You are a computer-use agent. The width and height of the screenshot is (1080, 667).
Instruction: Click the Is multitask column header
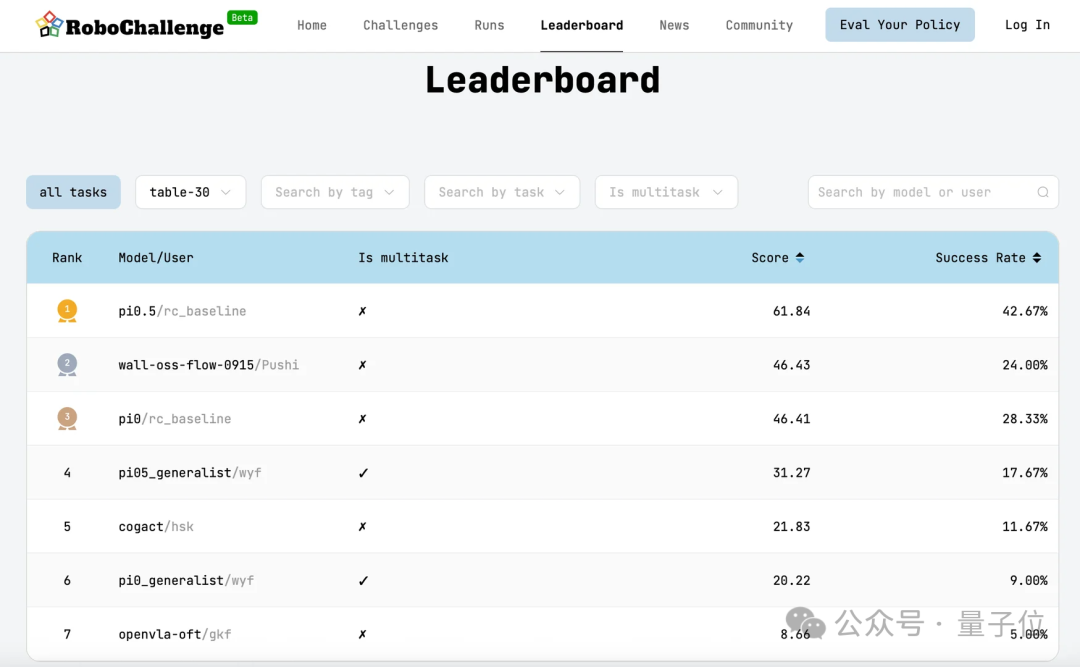pyautogui.click(x=403, y=258)
